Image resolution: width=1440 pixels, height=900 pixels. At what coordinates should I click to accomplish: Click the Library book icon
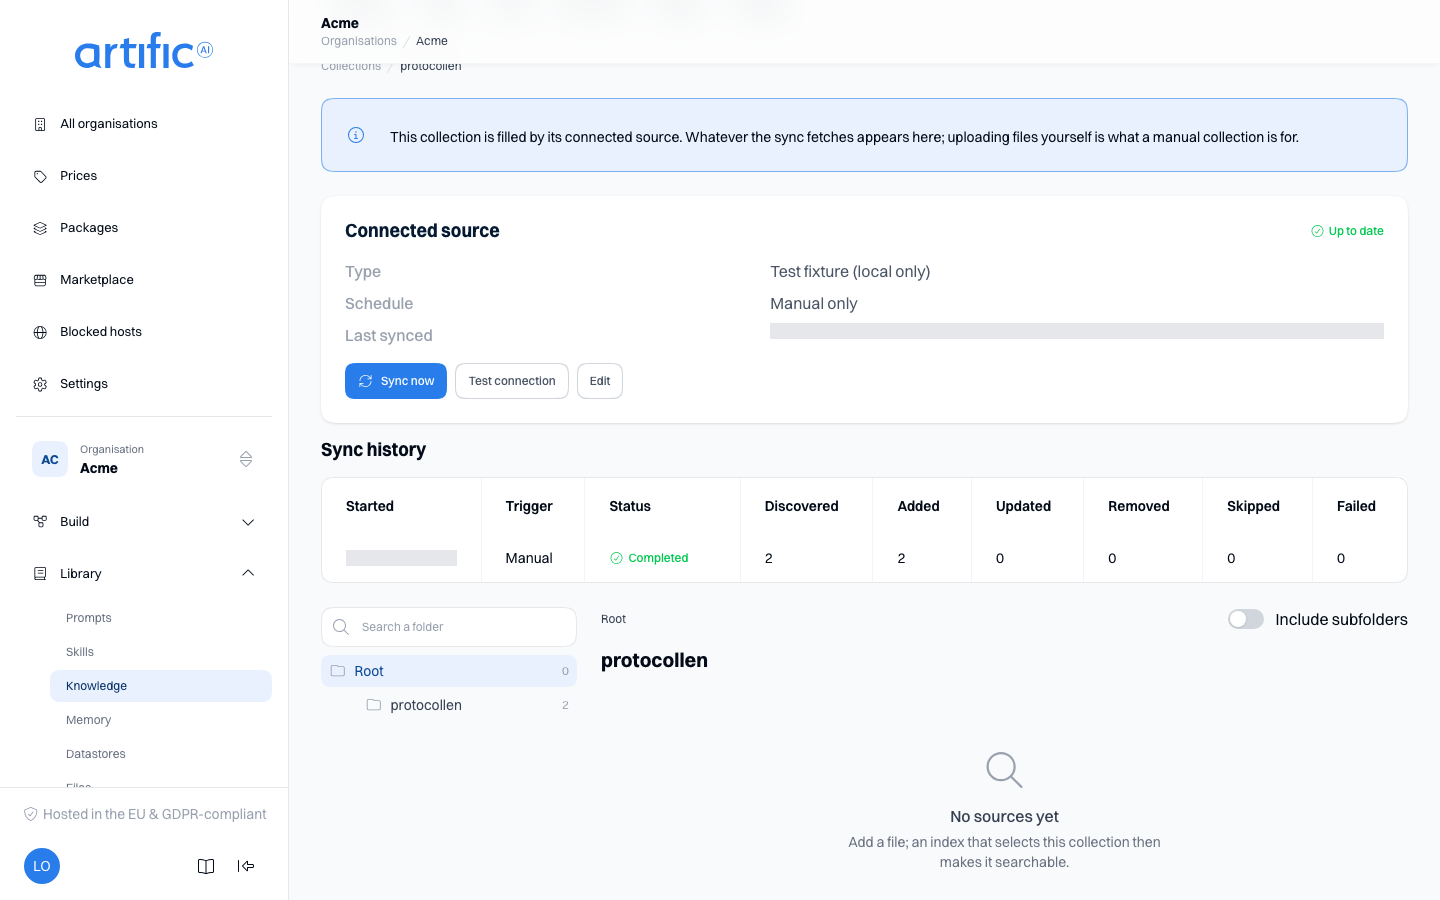point(40,574)
